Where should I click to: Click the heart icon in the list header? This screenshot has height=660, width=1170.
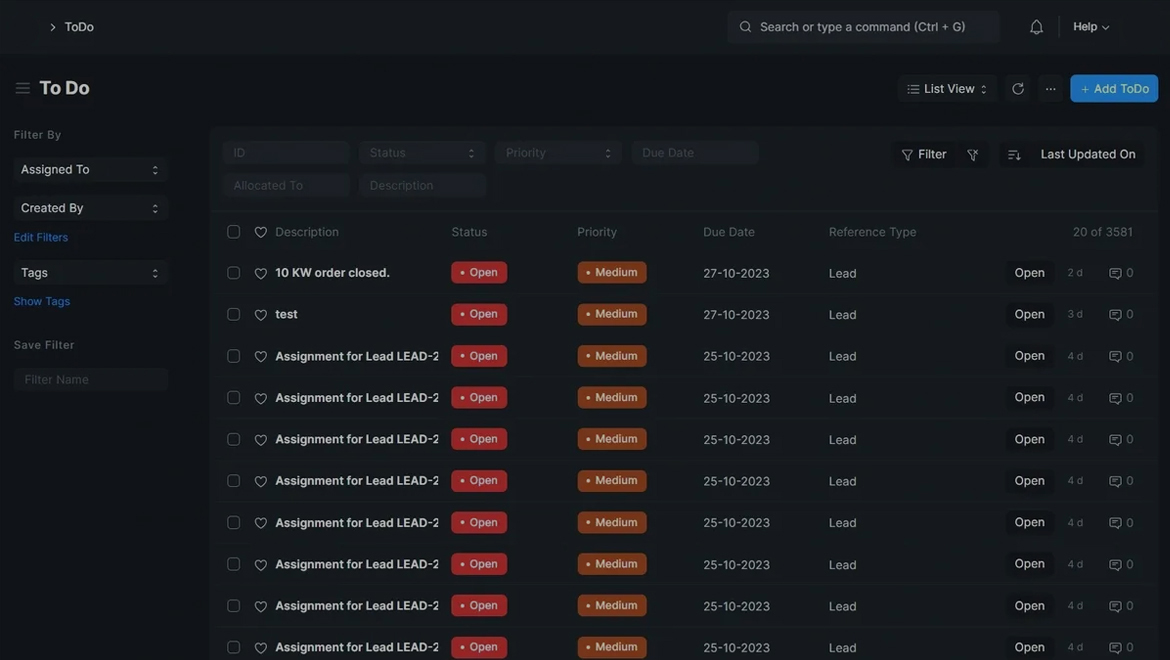261,232
